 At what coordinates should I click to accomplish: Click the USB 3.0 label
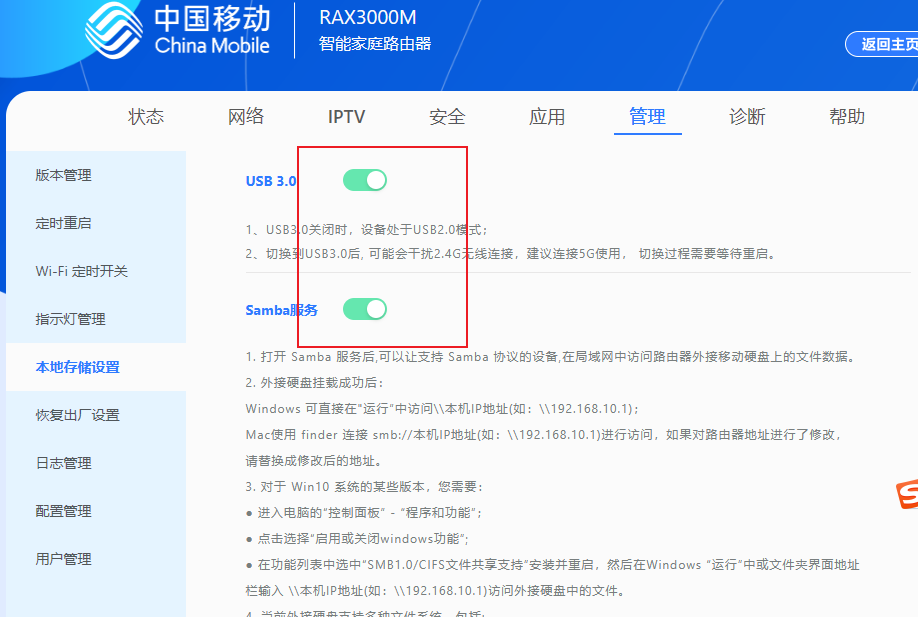pos(271,181)
